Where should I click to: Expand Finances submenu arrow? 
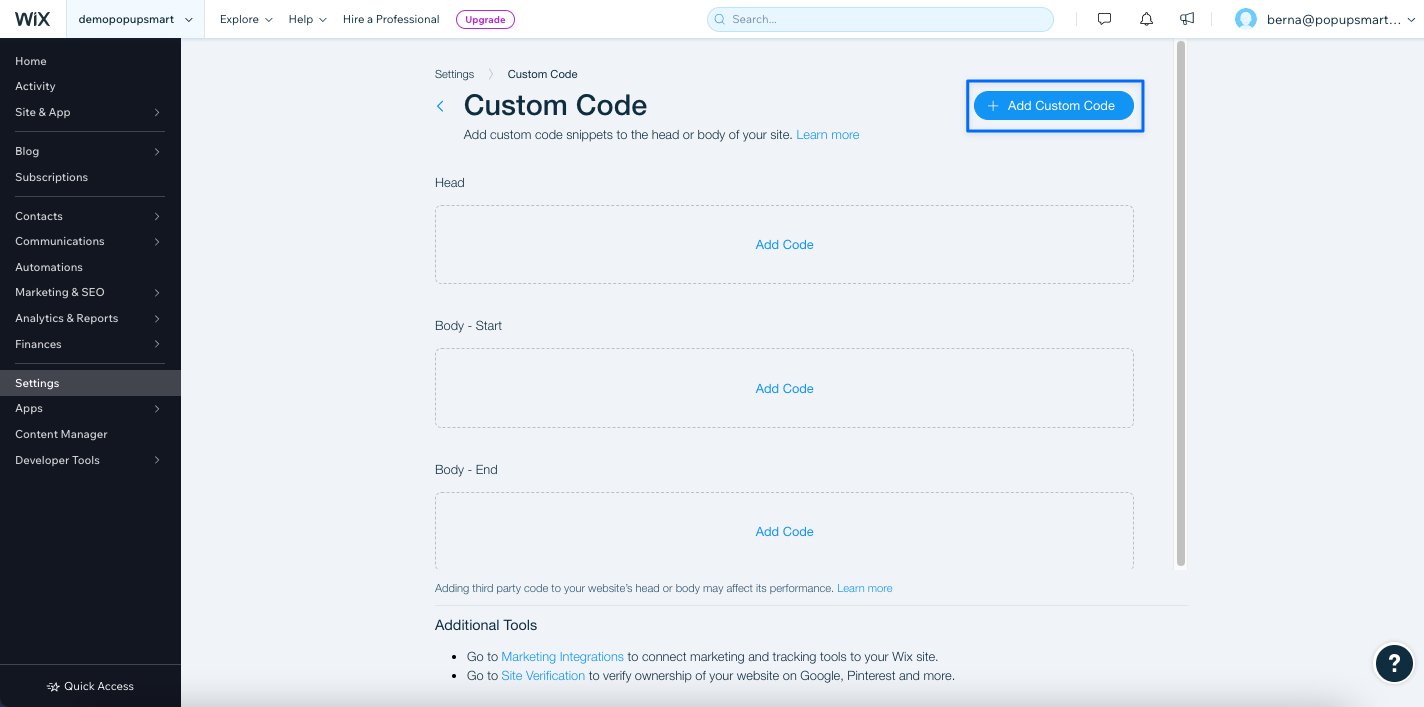(x=157, y=345)
